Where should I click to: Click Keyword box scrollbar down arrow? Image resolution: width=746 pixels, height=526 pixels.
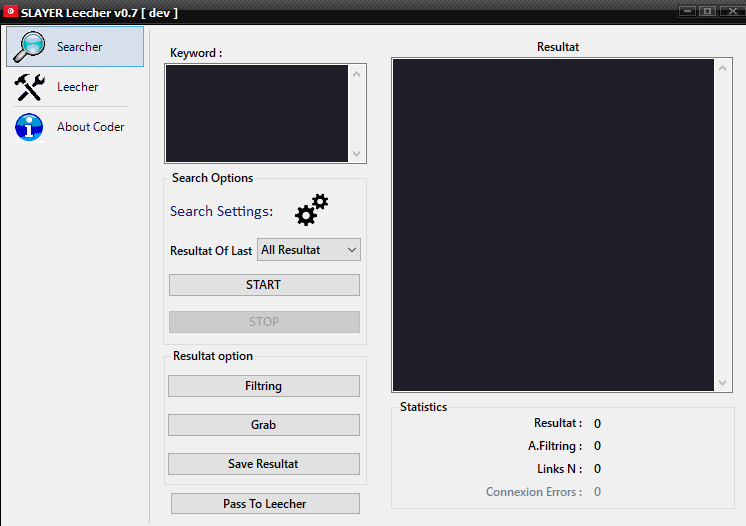tap(356, 154)
